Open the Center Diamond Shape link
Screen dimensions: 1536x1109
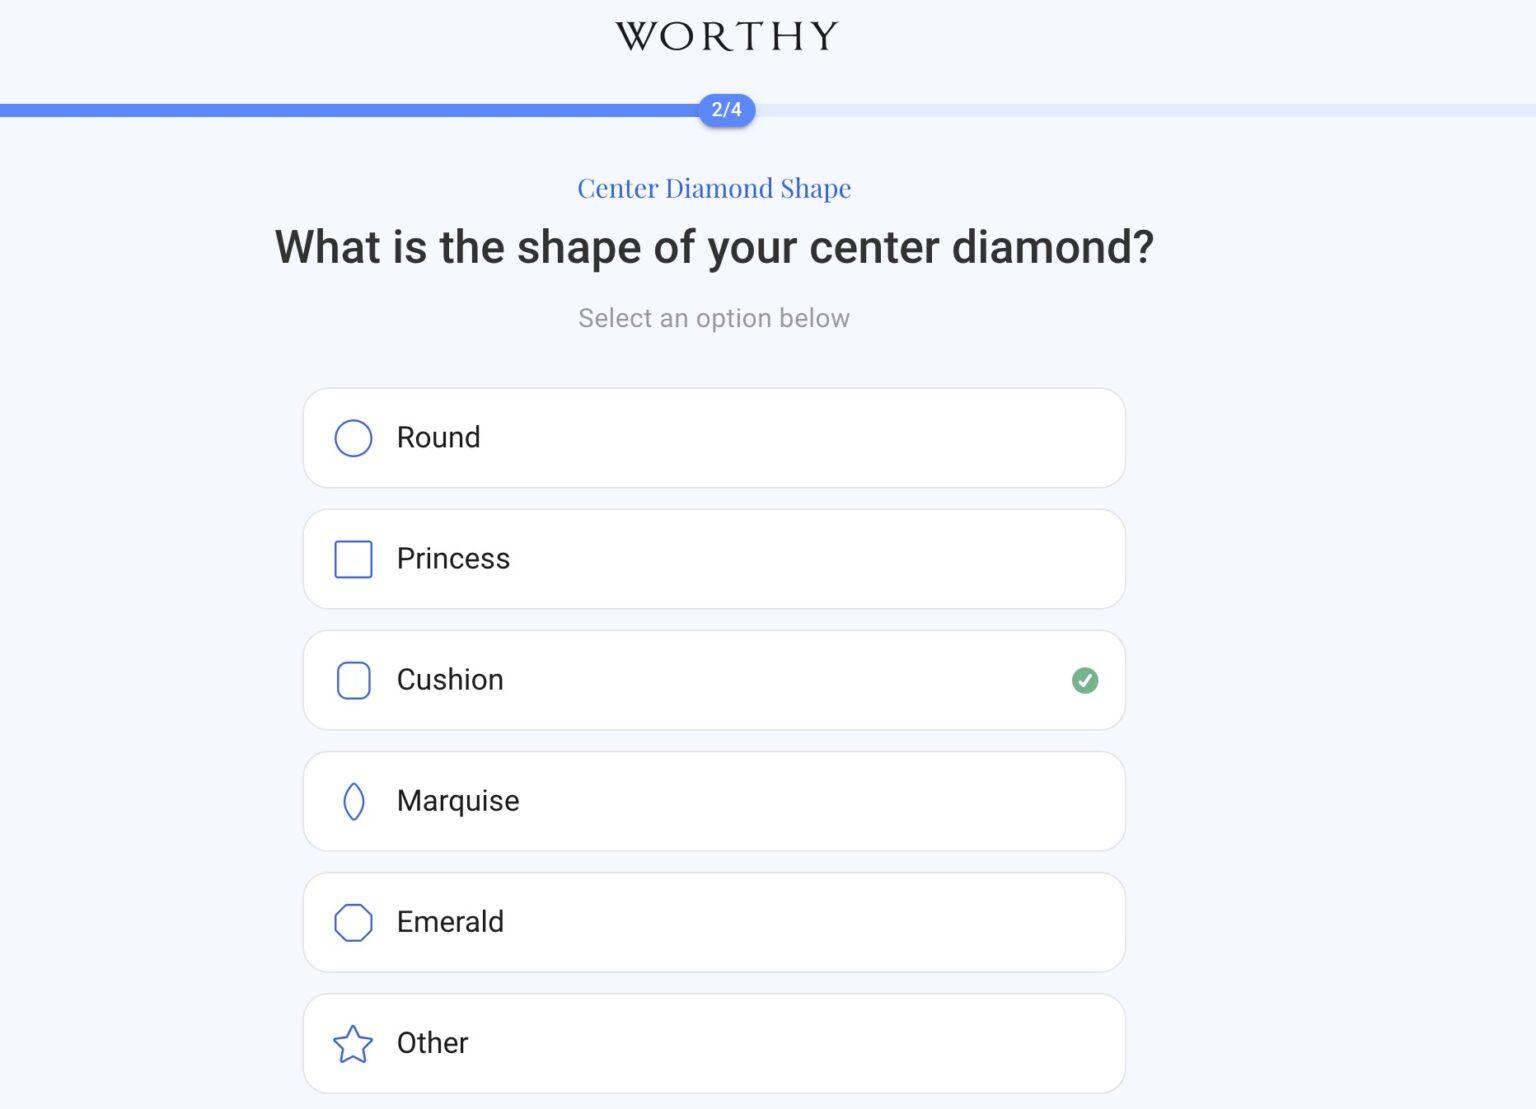[714, 188]
